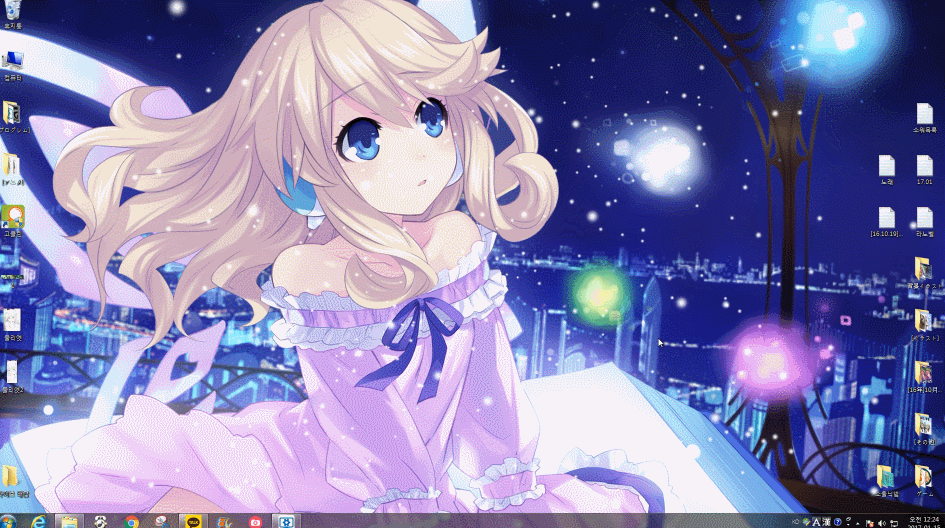Click the 漢 Hanja conversion button
945x528 pixels.
click(x=826, y=521)
